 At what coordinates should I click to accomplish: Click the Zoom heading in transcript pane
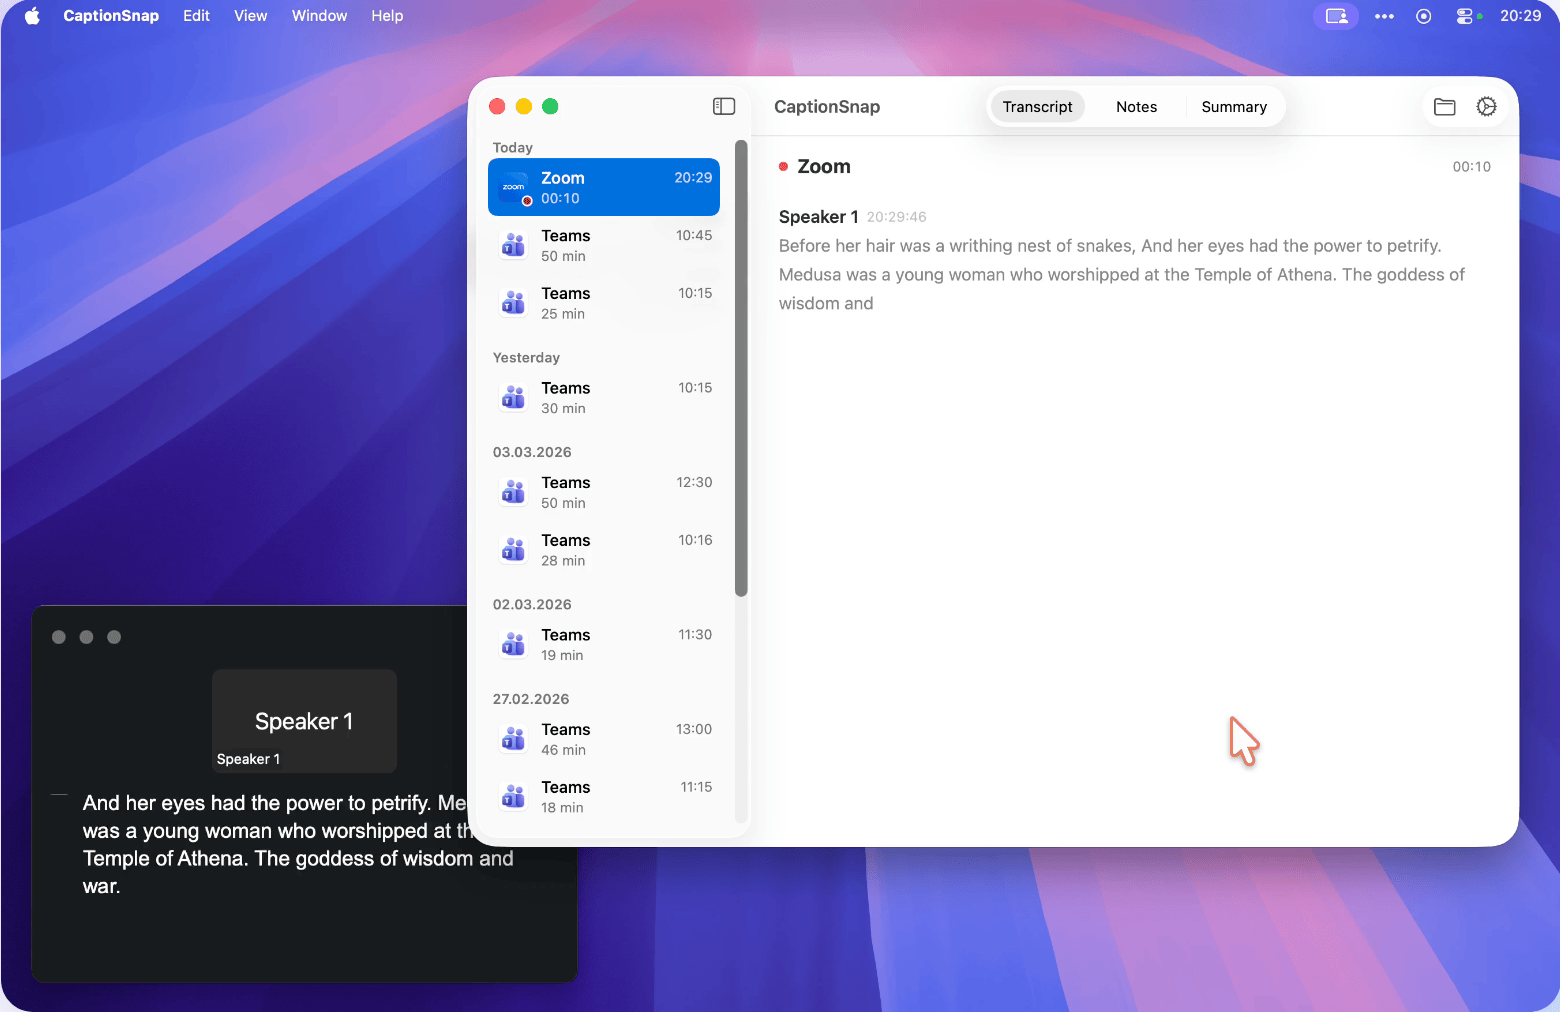pos(824,167)
